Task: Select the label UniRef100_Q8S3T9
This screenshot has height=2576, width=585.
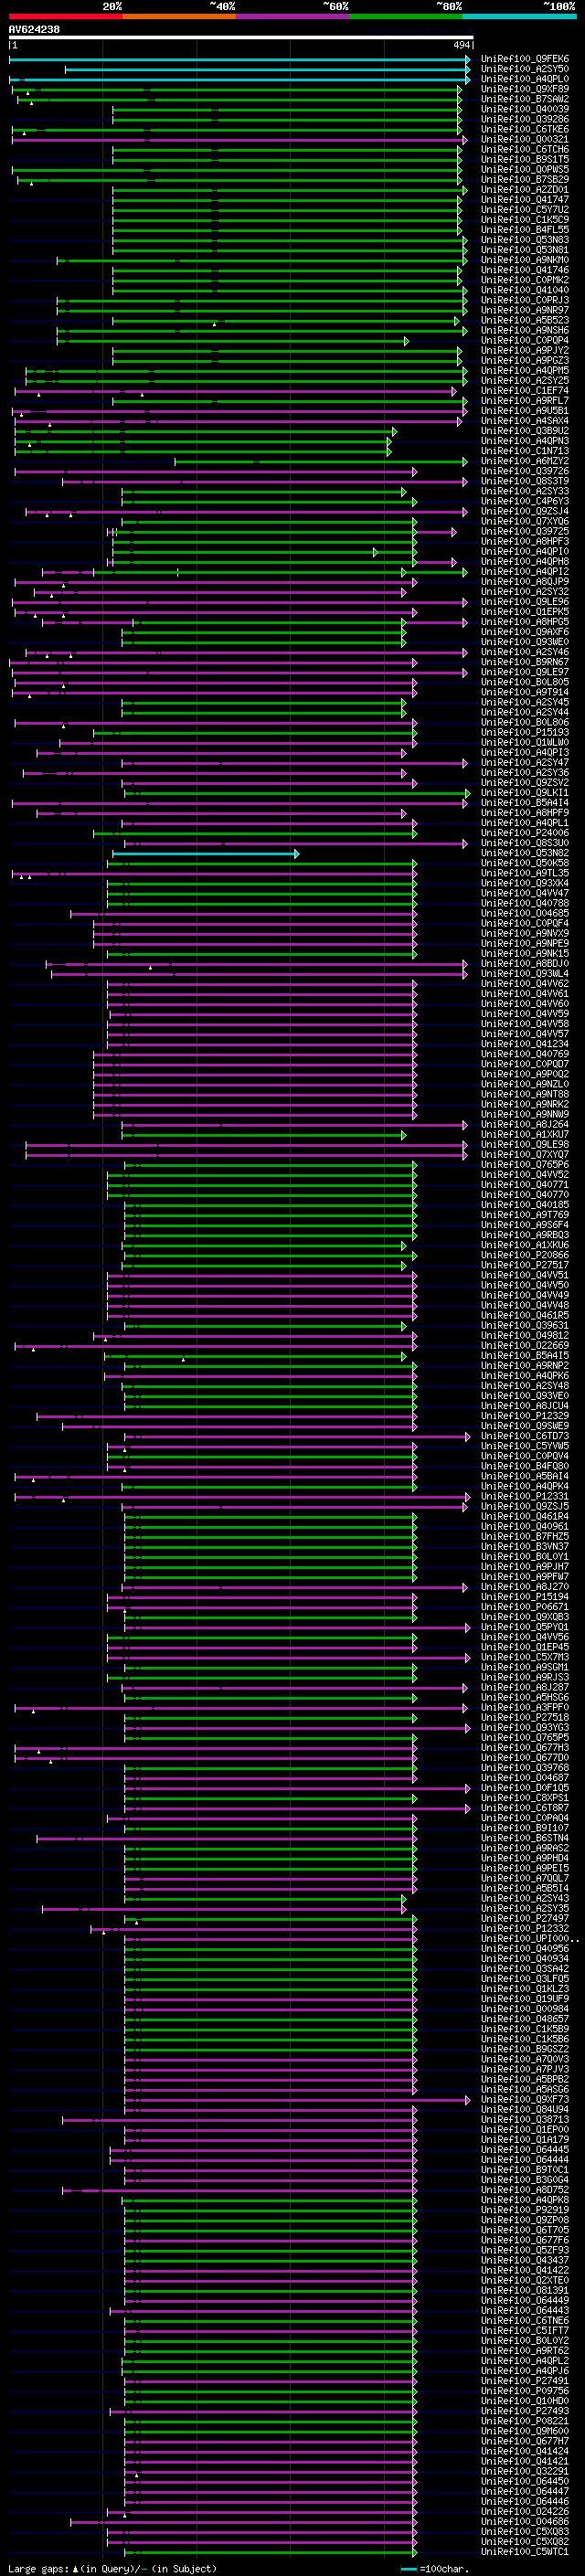Action: [525, 481]
